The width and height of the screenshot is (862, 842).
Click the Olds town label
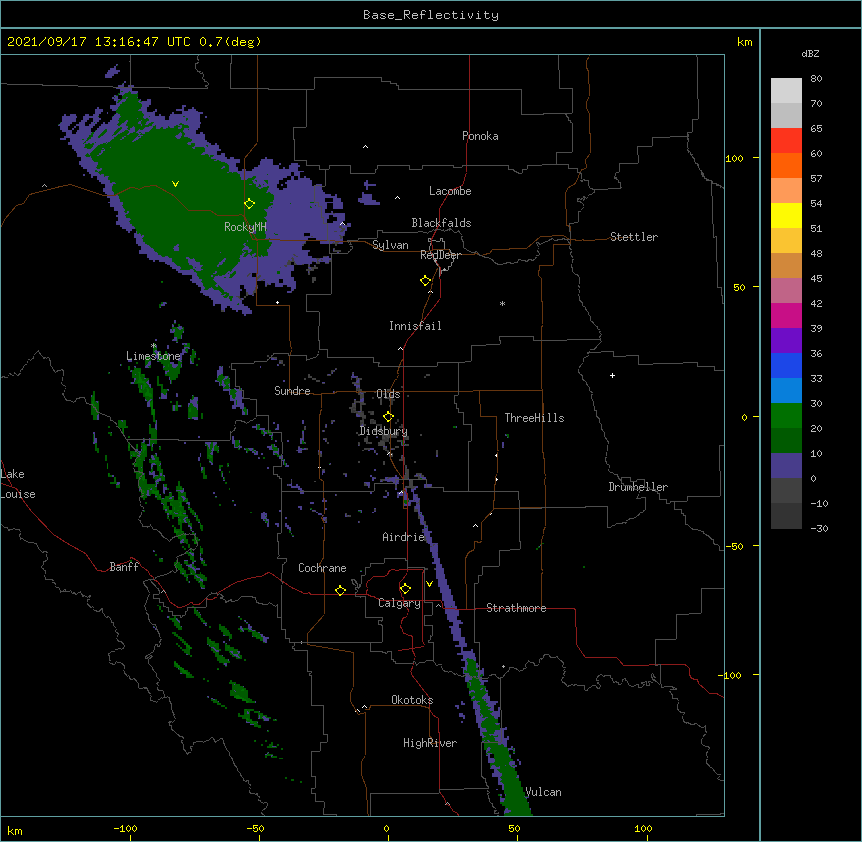(x=388, y=394)
